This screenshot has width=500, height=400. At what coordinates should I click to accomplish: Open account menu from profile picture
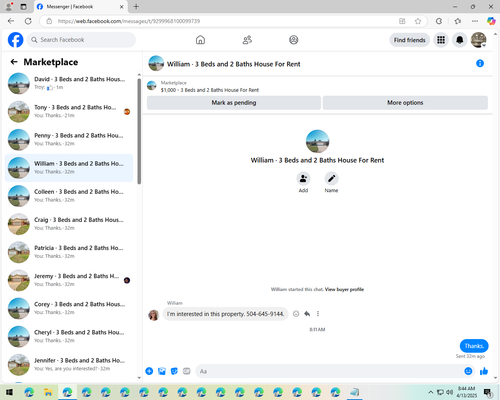tap(479, 40)
